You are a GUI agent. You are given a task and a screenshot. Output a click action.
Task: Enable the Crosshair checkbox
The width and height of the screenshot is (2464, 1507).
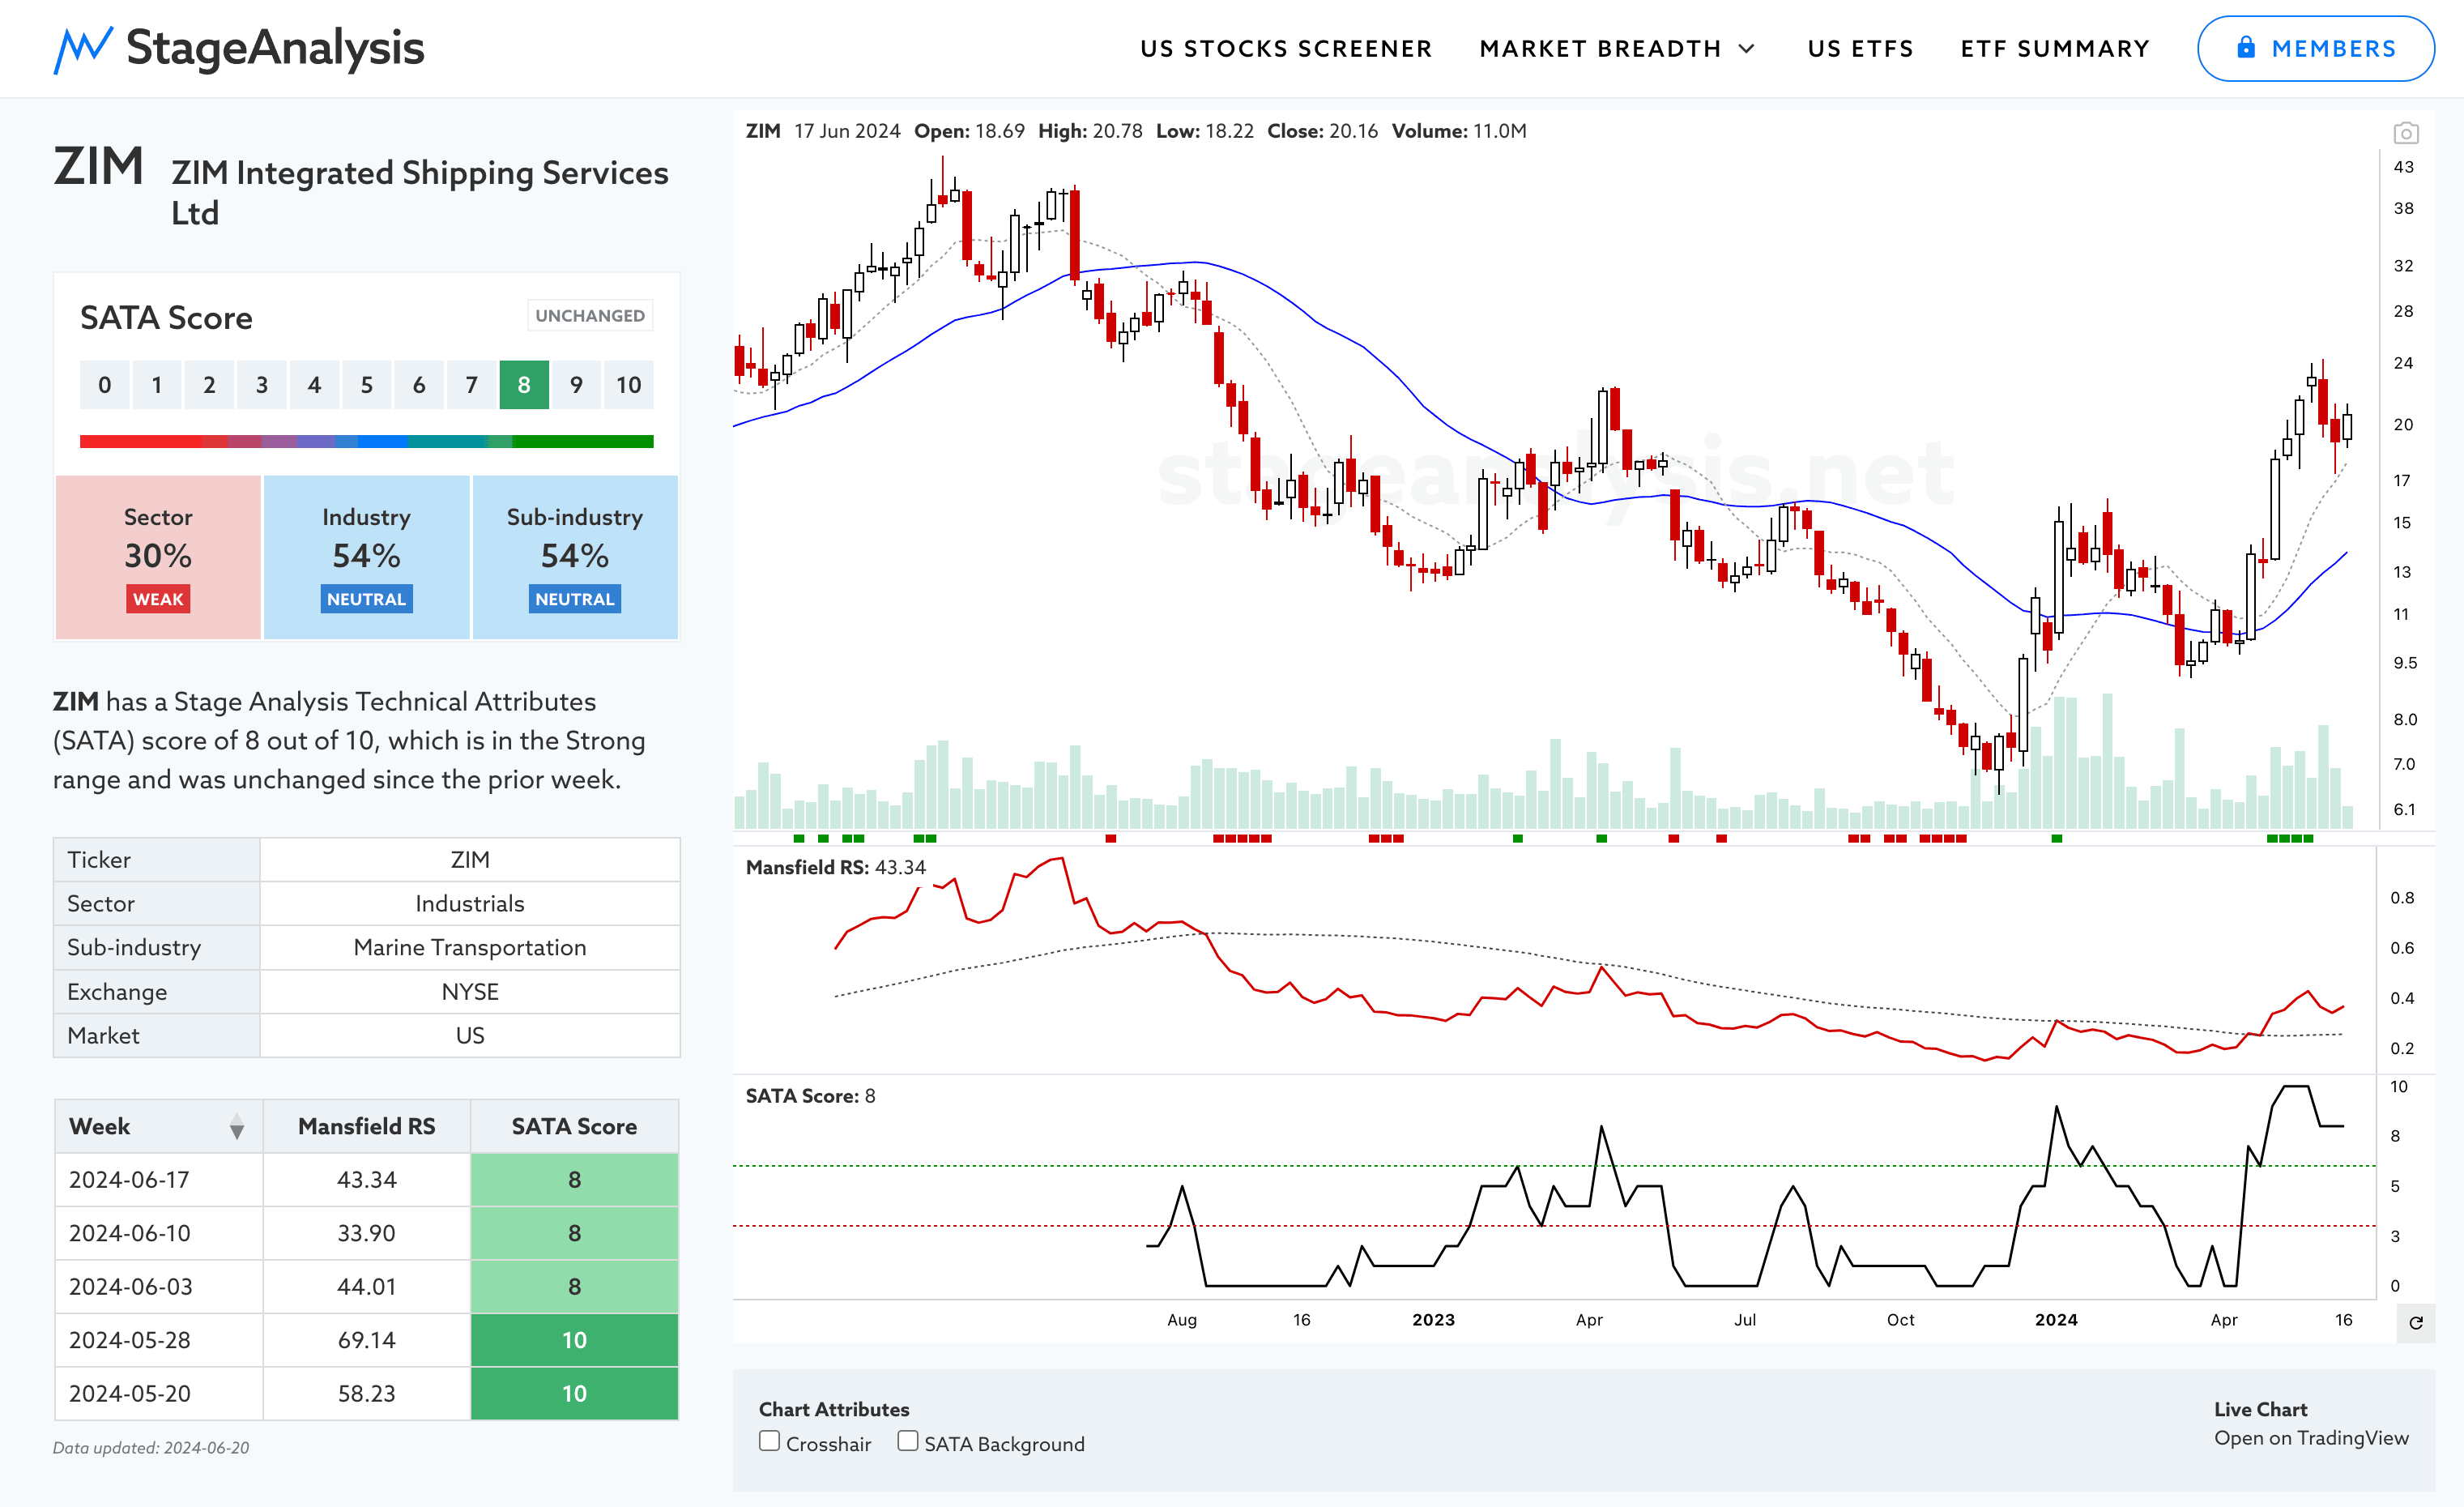(x=769, y=1441)
